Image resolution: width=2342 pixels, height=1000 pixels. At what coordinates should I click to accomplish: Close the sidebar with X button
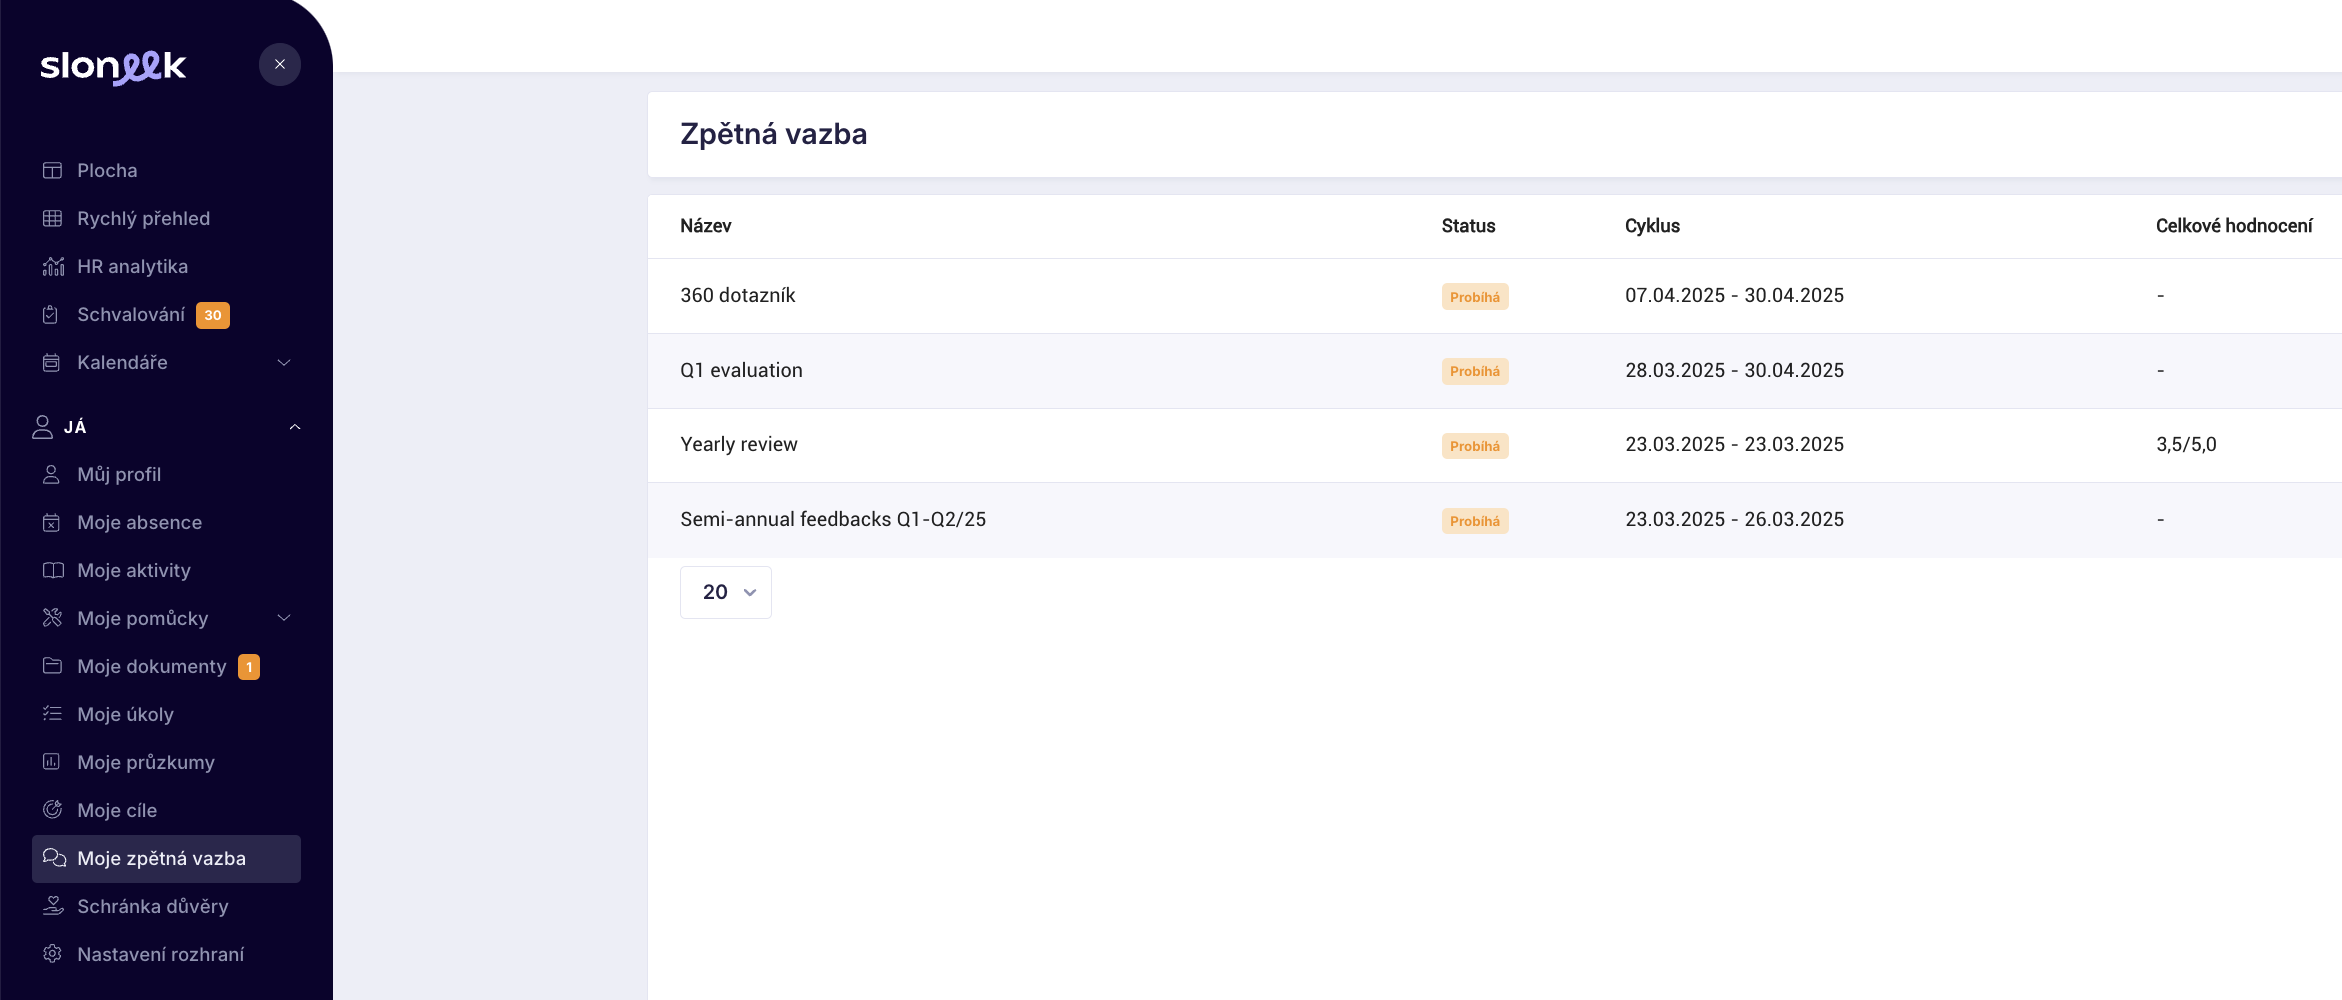[x=280, y=65]
